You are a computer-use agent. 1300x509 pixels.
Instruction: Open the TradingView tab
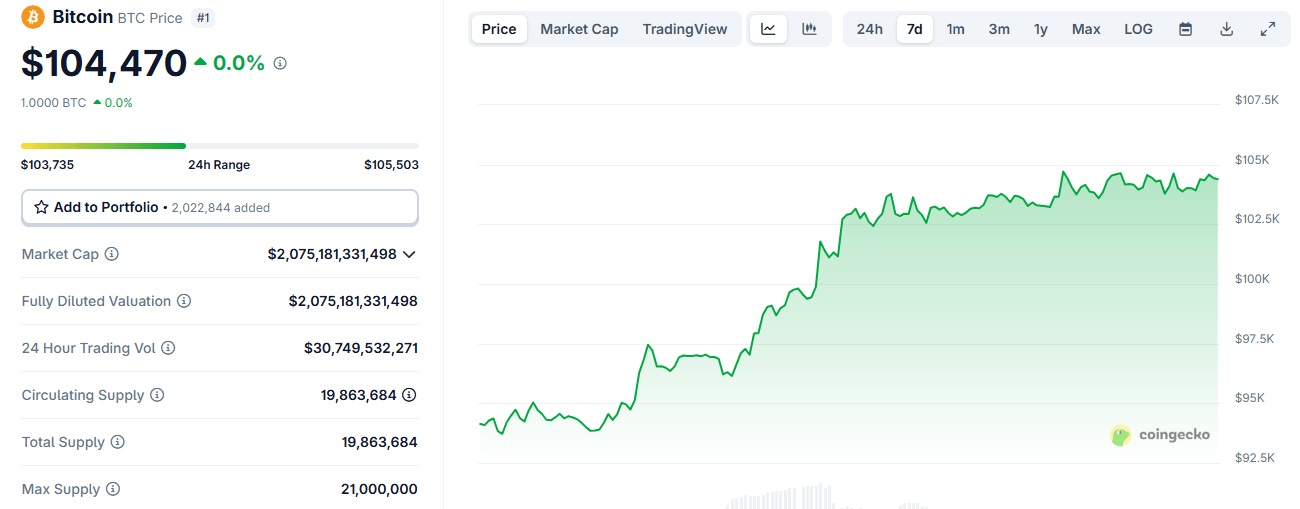685,29
